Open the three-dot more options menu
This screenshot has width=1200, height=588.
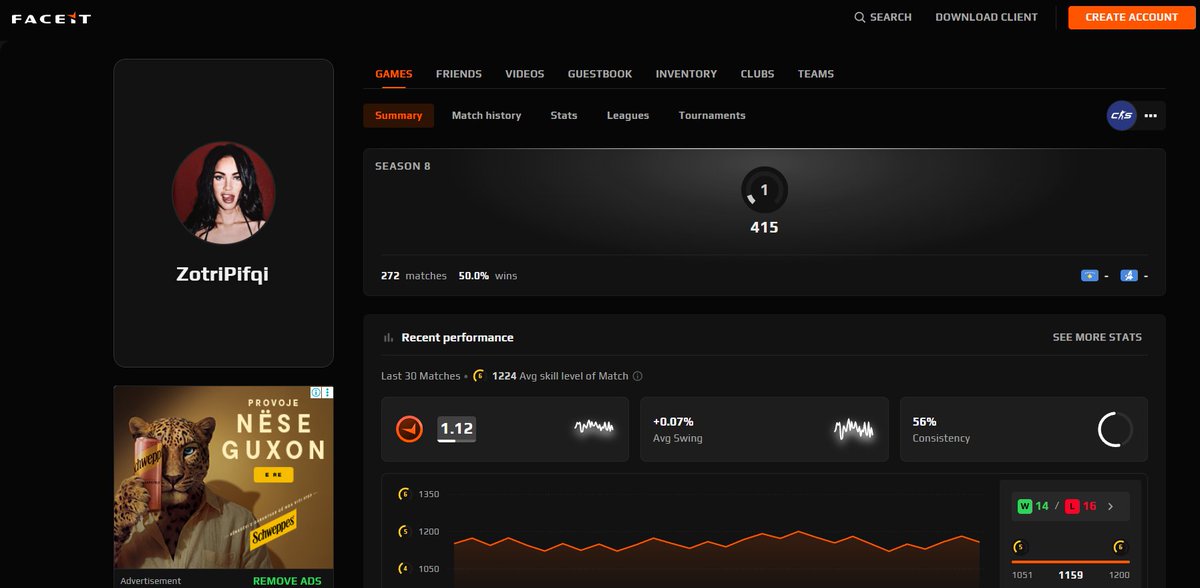(1150, 116)
